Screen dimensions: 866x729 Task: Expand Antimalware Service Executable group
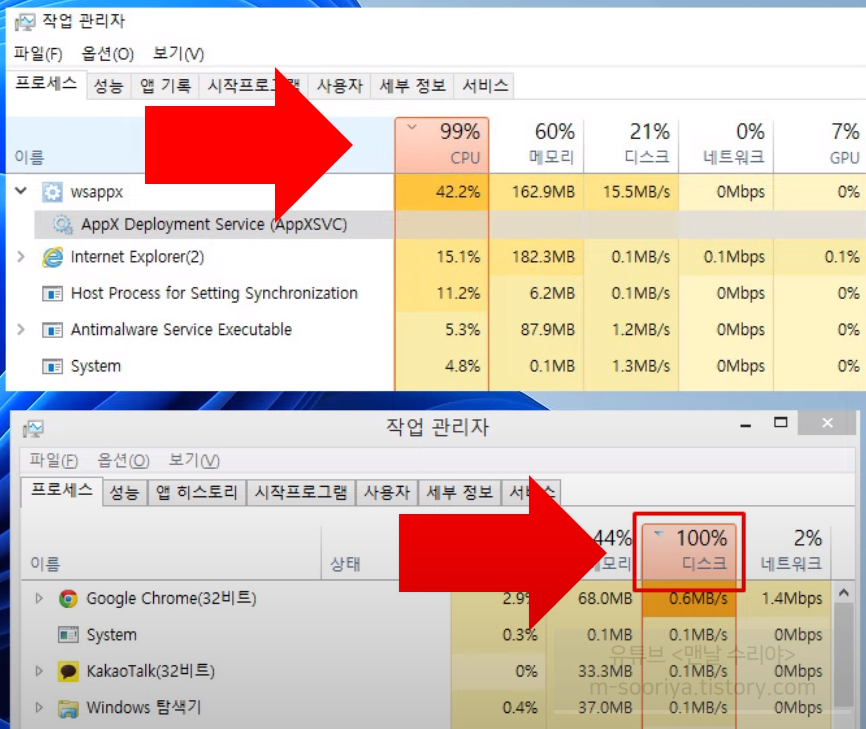(21, 330)
